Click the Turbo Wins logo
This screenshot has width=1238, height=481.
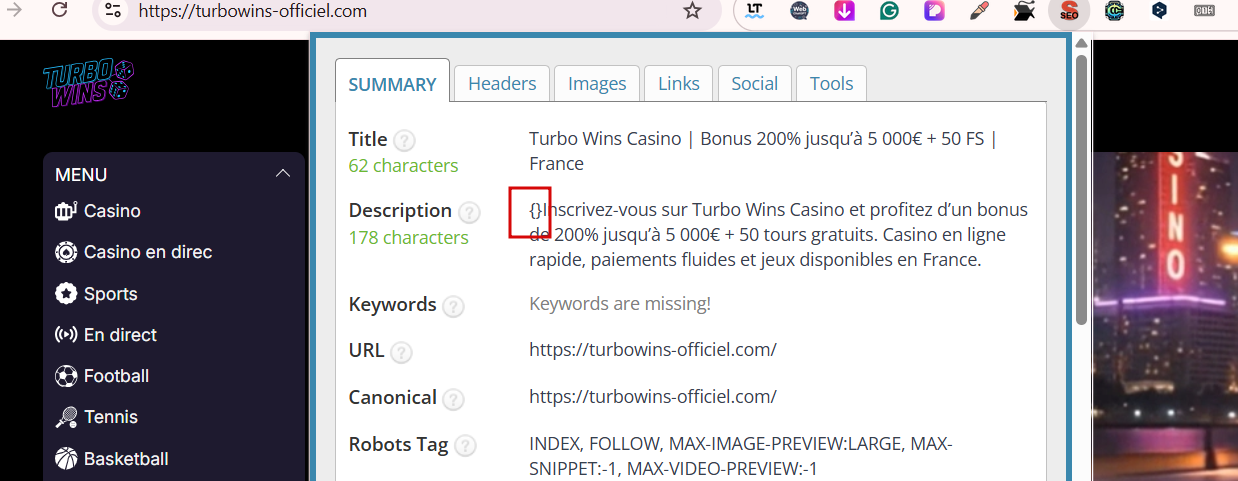[x=88, y=81]
